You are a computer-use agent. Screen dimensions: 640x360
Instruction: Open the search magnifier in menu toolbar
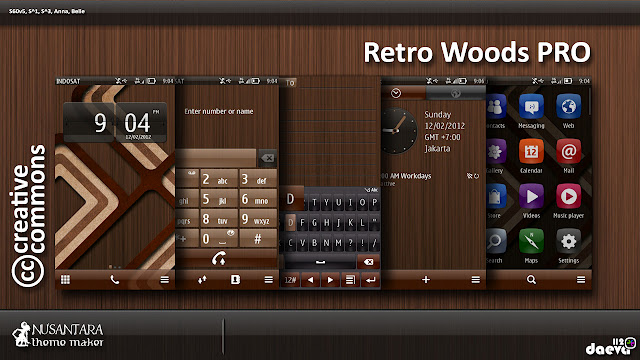[x=531, y=280]
